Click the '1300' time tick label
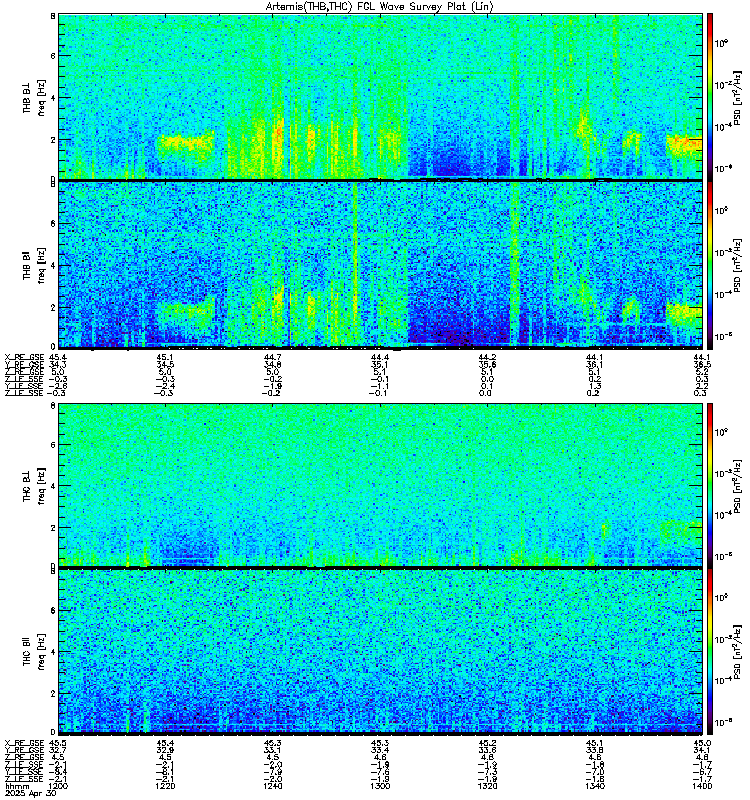The image size is (750, 800). tap(380, 786)
